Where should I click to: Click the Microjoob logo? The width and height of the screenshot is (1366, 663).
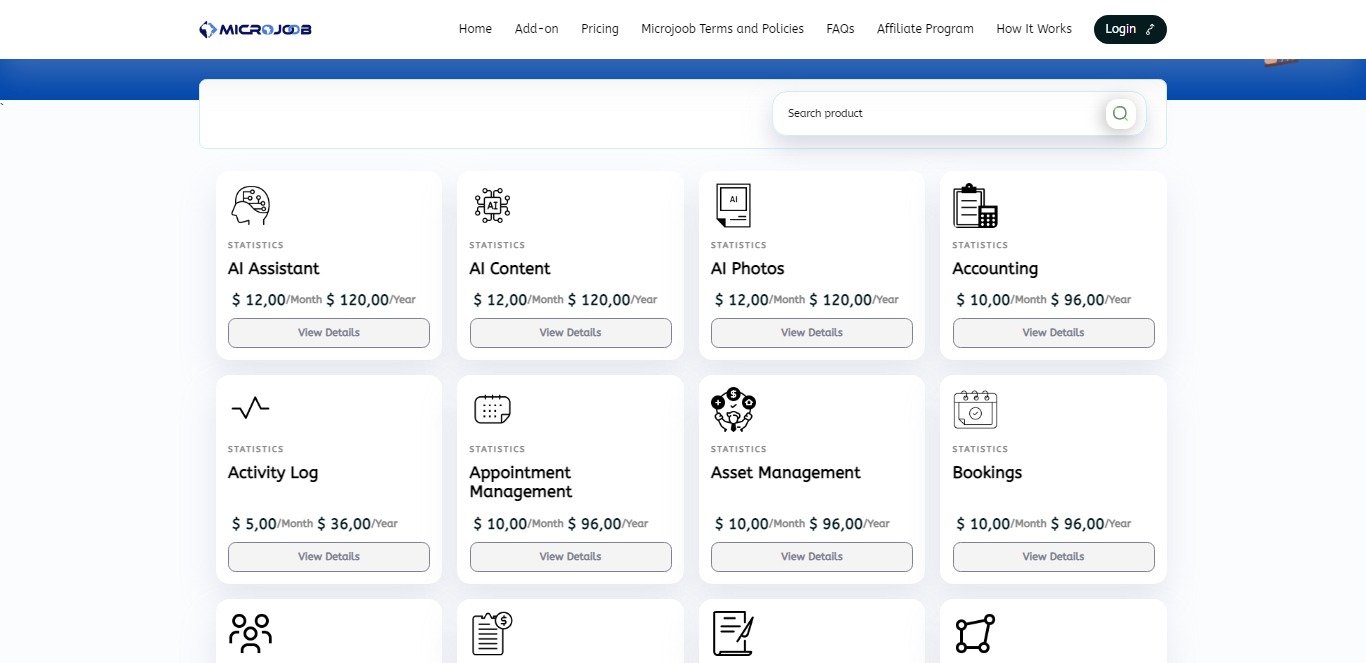click(x=256, y=29)
